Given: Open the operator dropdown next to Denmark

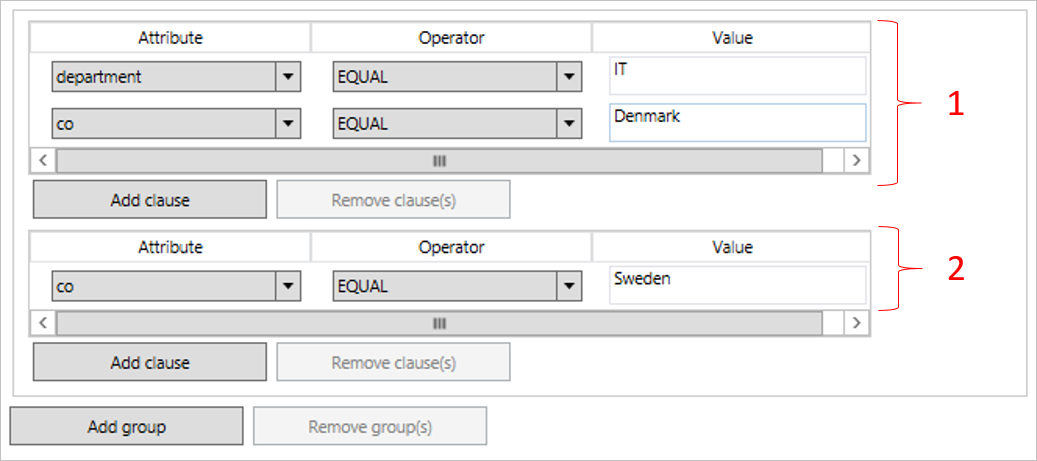Looking at the screenshot, I should tap(569, 124).
